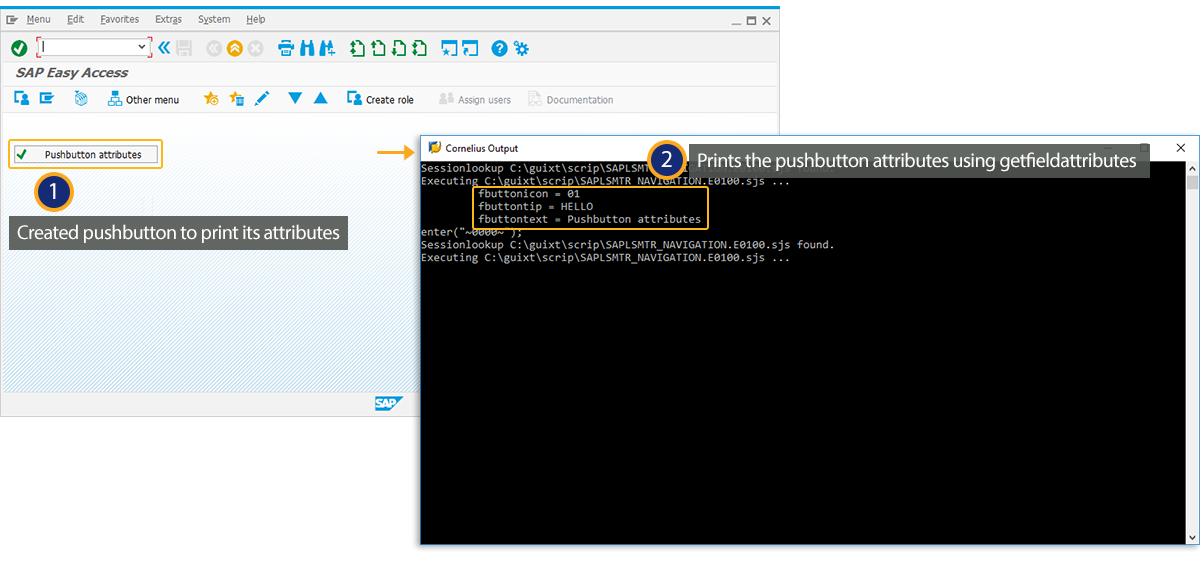Click the Generate shortcut icon

[x=470, y=47]
